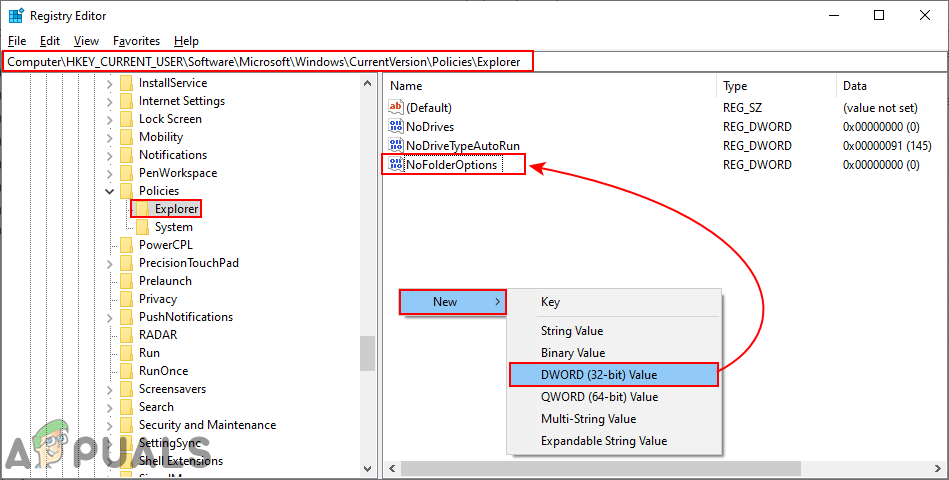Click the PenWorkspace folder icon

pyautogui.click(x=126, y=173)
